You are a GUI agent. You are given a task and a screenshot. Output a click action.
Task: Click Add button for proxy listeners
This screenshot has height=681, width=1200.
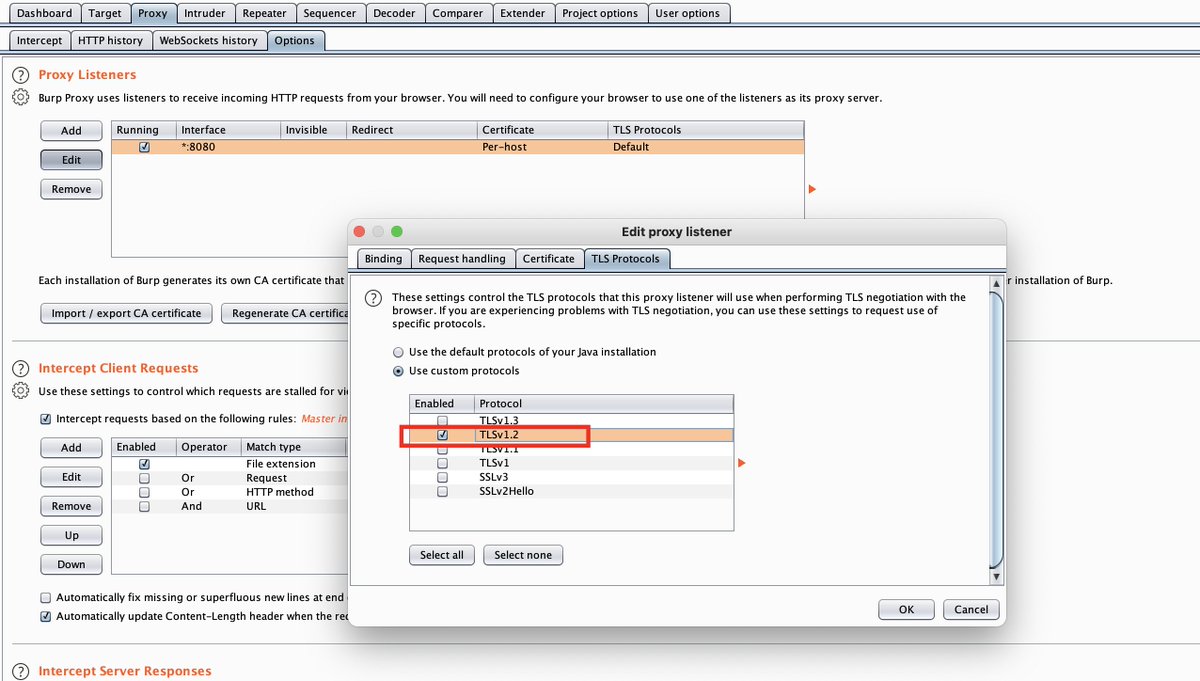pos(71,131)
